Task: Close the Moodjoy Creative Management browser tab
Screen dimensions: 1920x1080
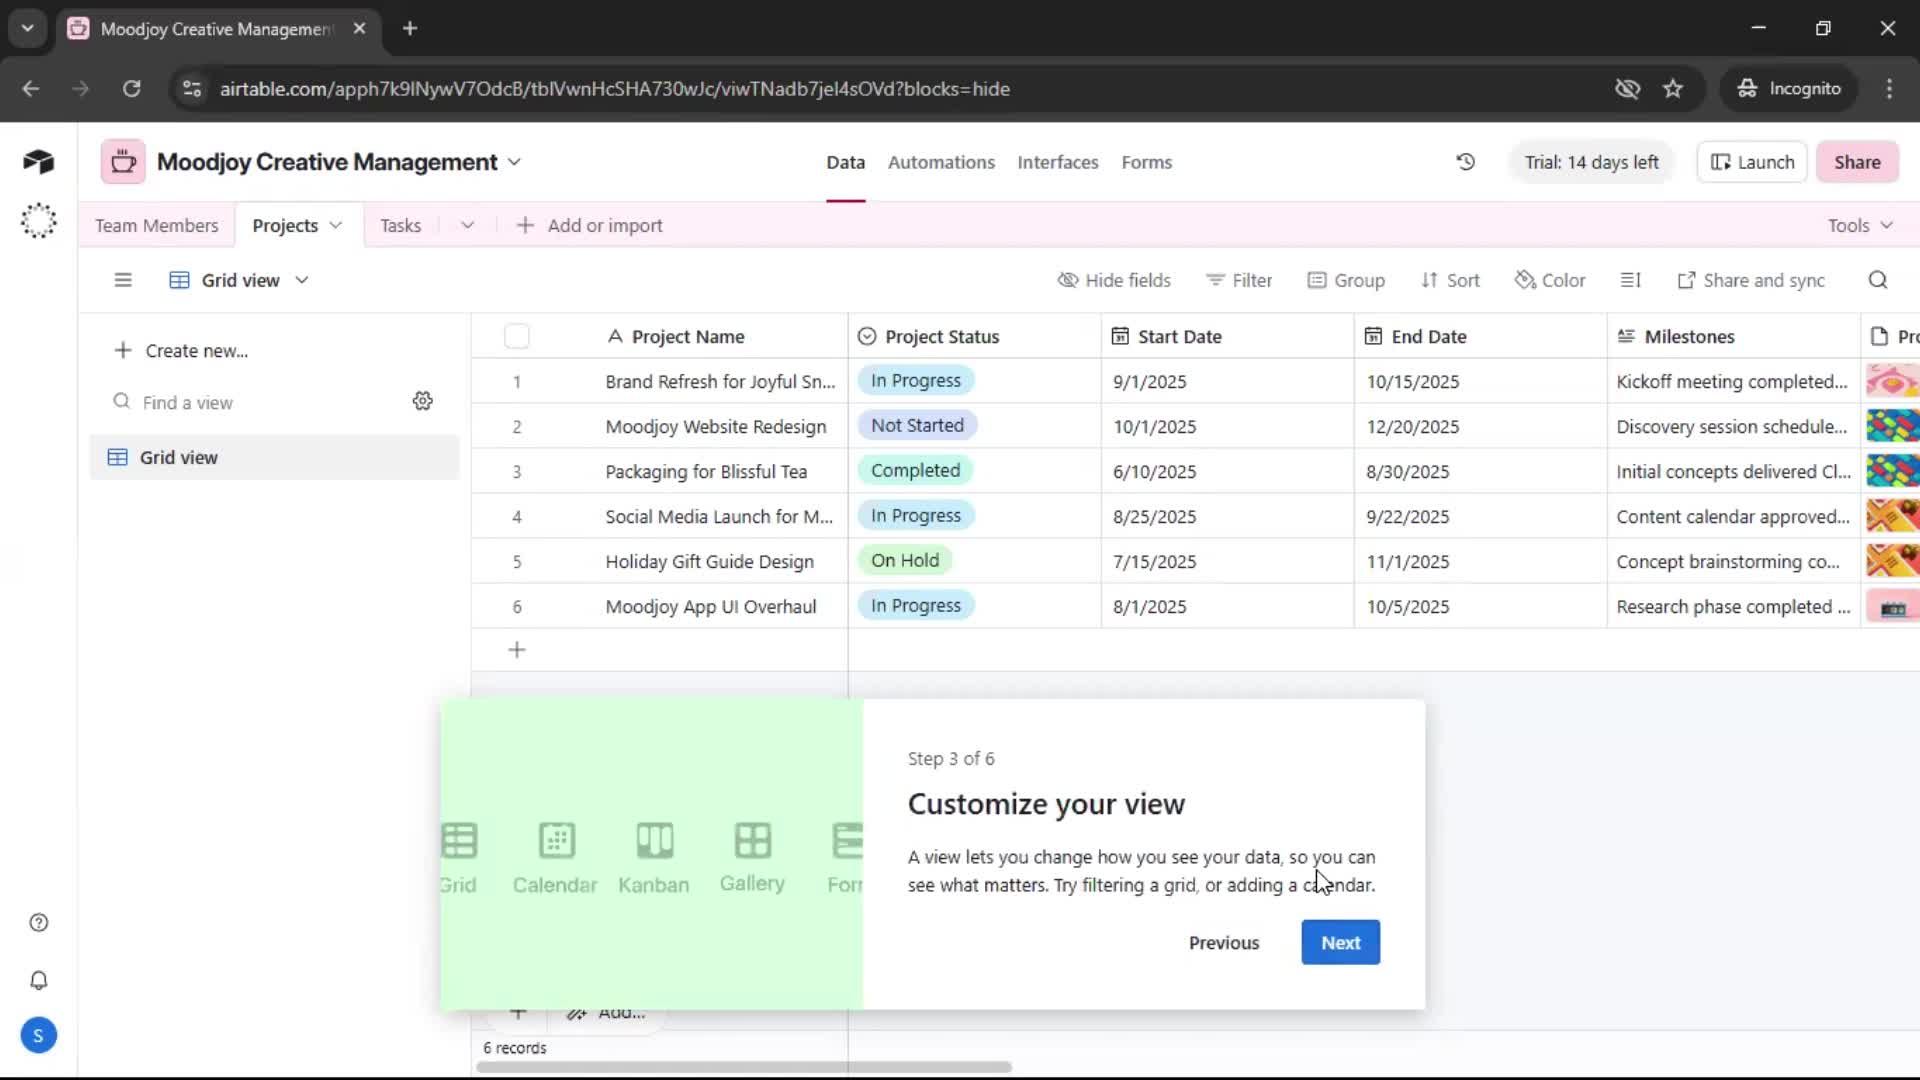Action: (360, 29)
